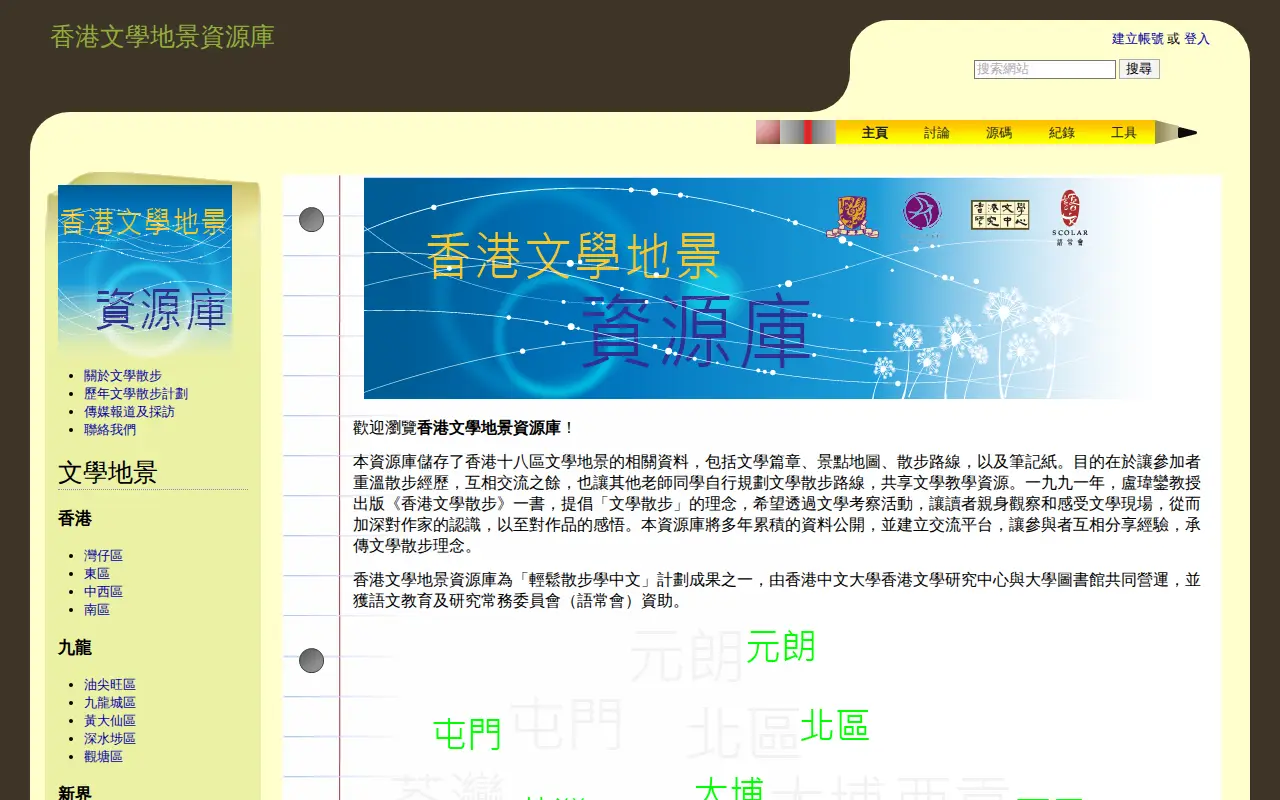The height and width of the screenshot is (800, 1280).
Task: Click the SCOLAR 語常會 logo in banner
Action: point(1070,217)
